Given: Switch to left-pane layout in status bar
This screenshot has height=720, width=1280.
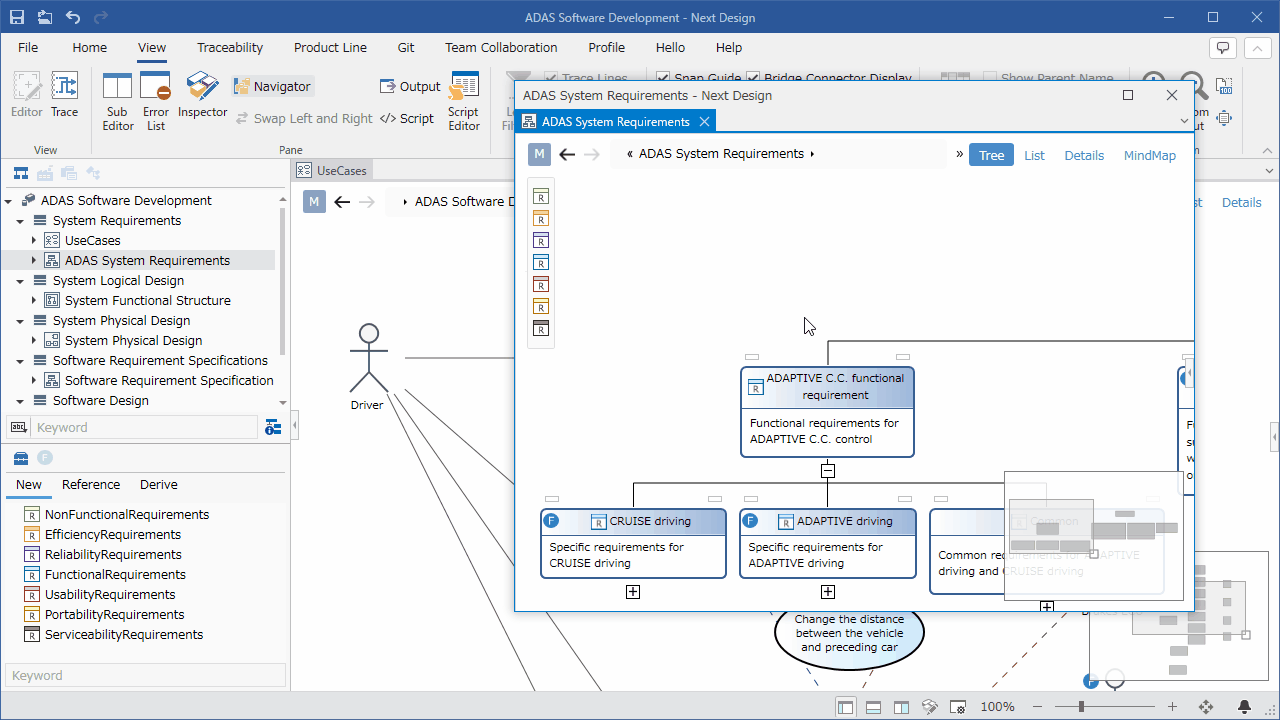Looking at the screenshot, I should 846,707.
